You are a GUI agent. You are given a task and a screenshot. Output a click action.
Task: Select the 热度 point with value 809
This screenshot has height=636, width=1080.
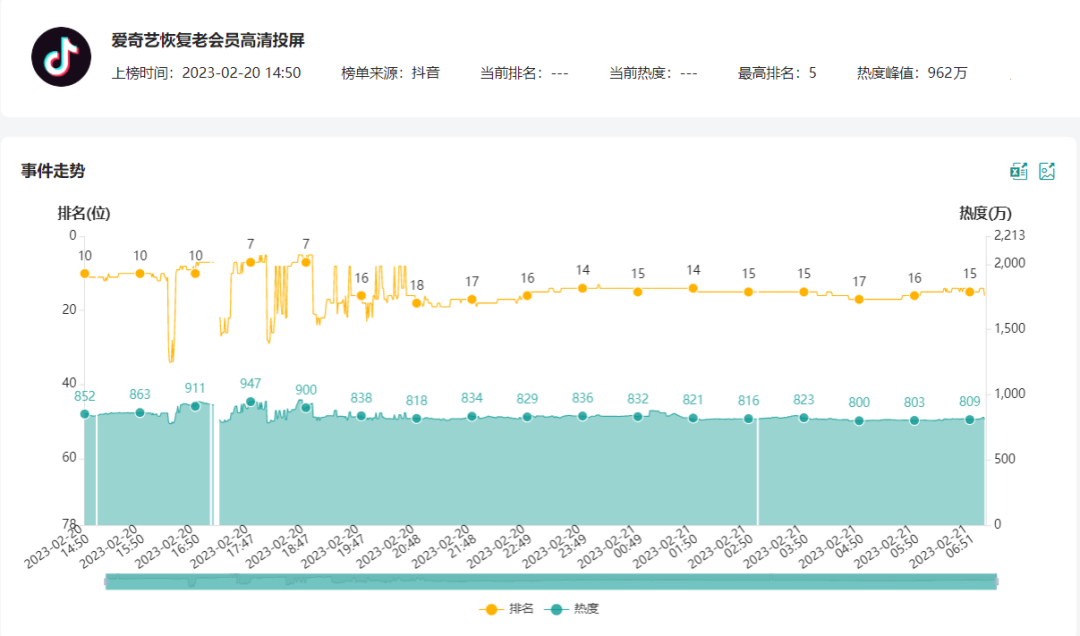969,420
